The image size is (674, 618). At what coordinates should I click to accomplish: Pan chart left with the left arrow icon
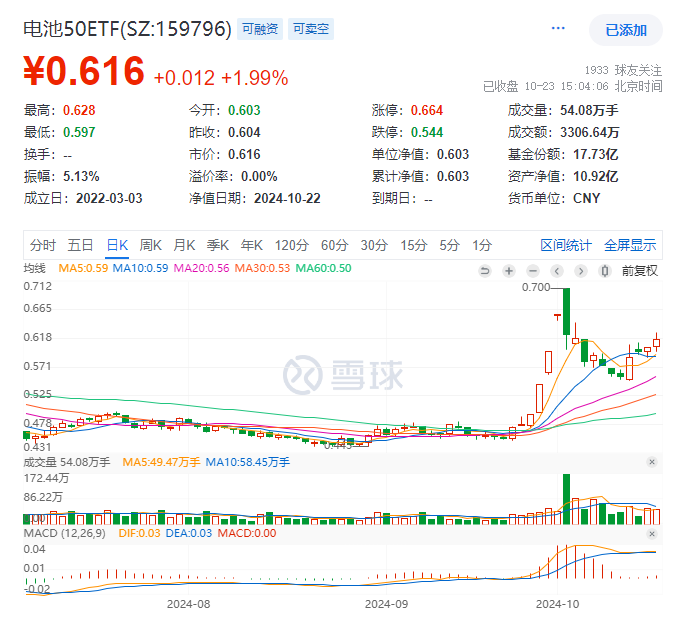(557, 271)
